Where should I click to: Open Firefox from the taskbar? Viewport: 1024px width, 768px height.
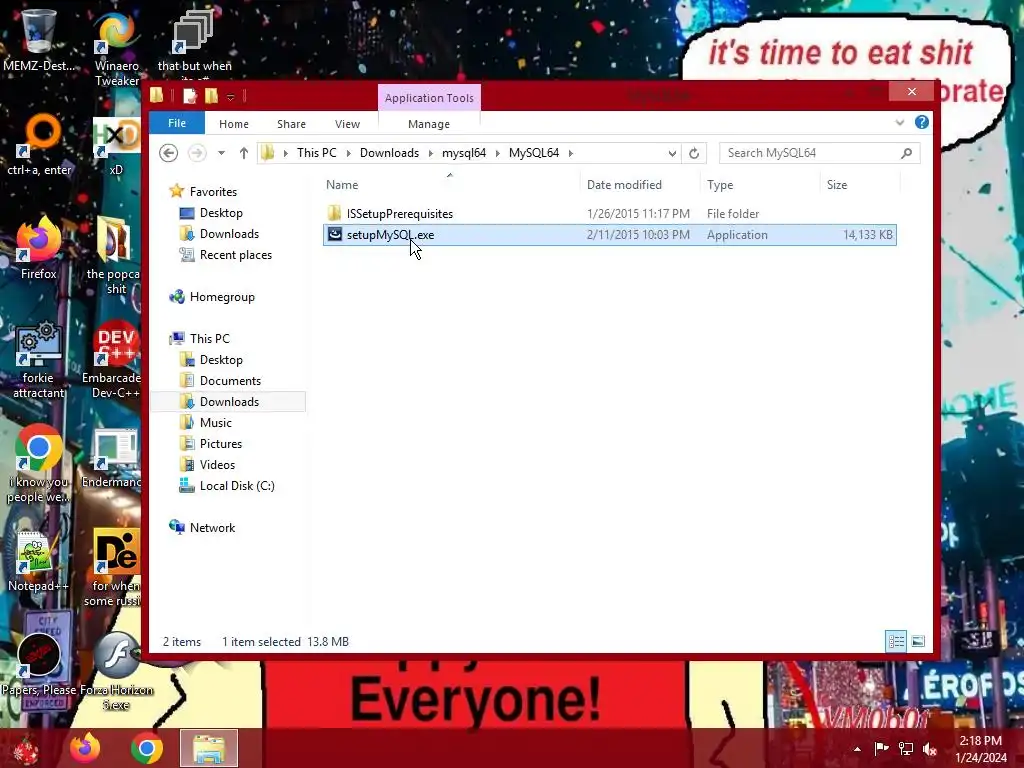(86, 748)
